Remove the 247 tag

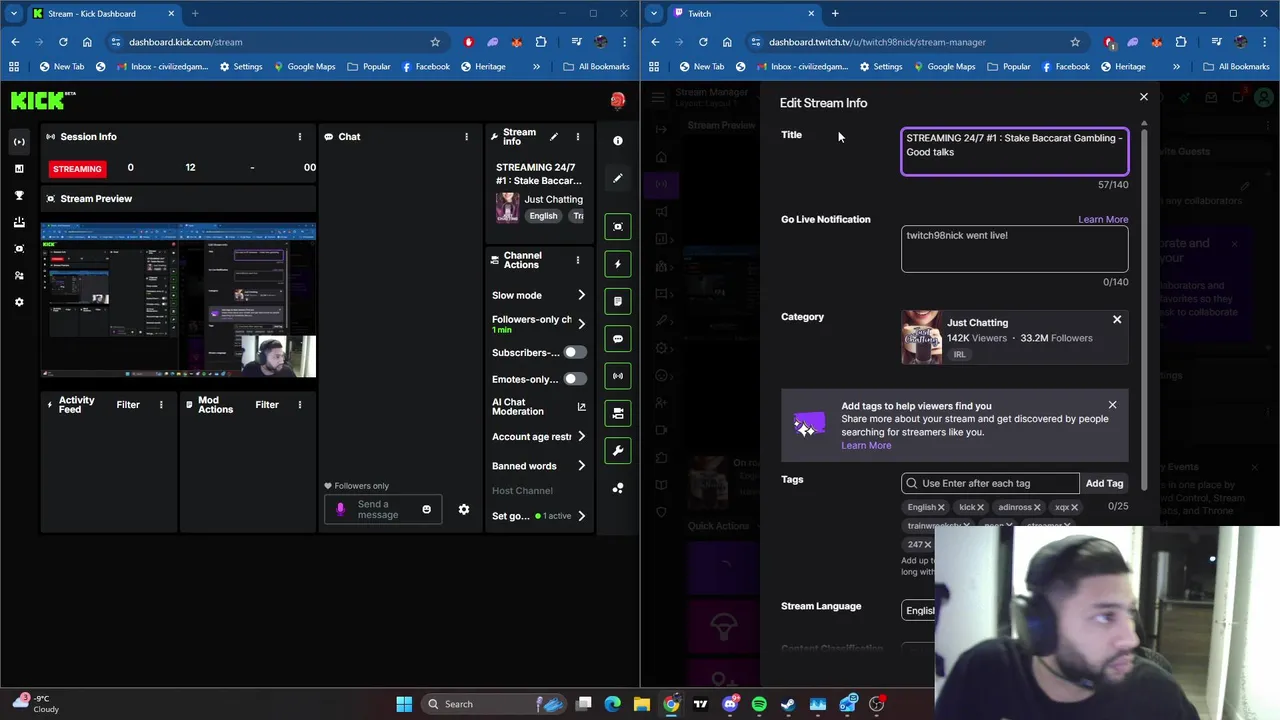point(927,545)
